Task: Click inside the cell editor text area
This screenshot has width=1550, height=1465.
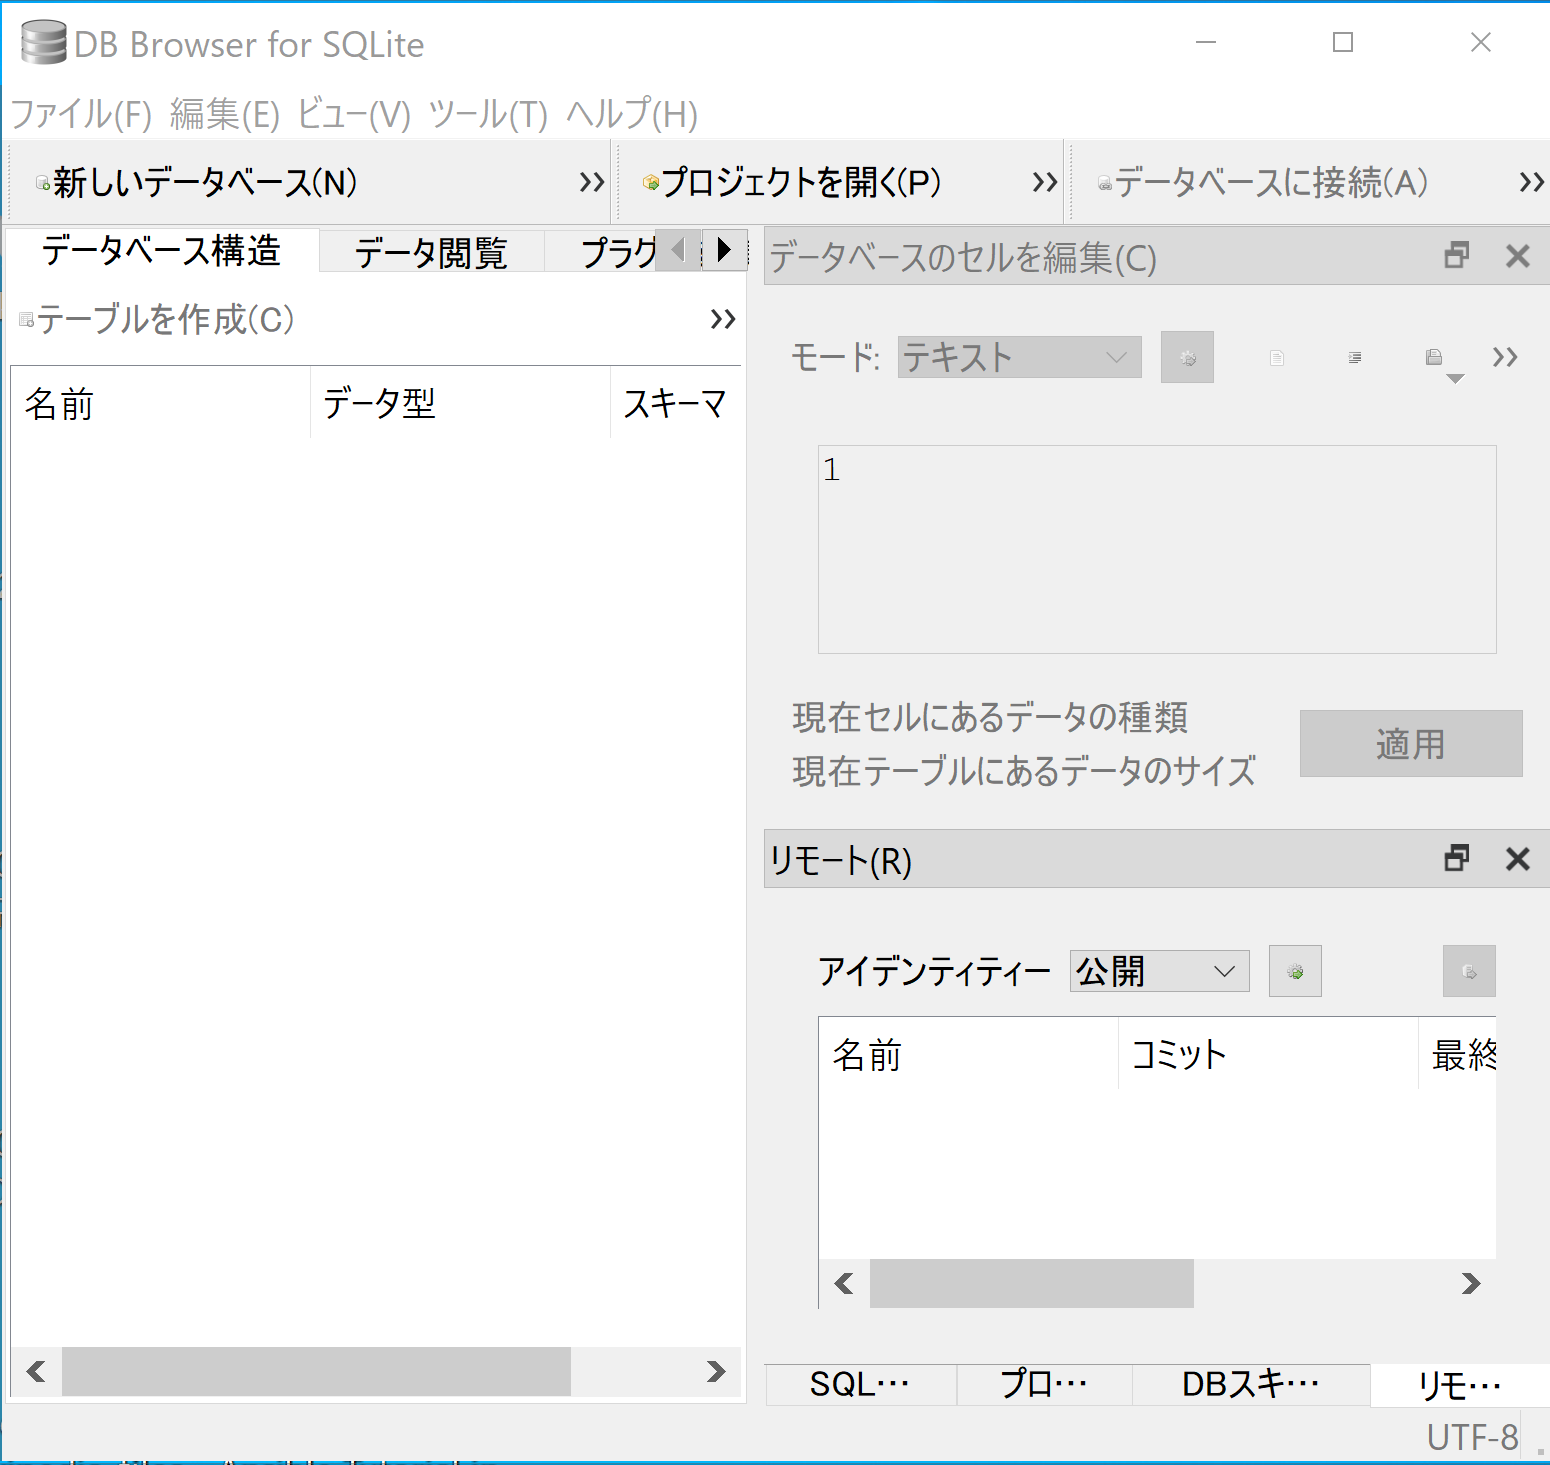Action: click(1157, 549)
